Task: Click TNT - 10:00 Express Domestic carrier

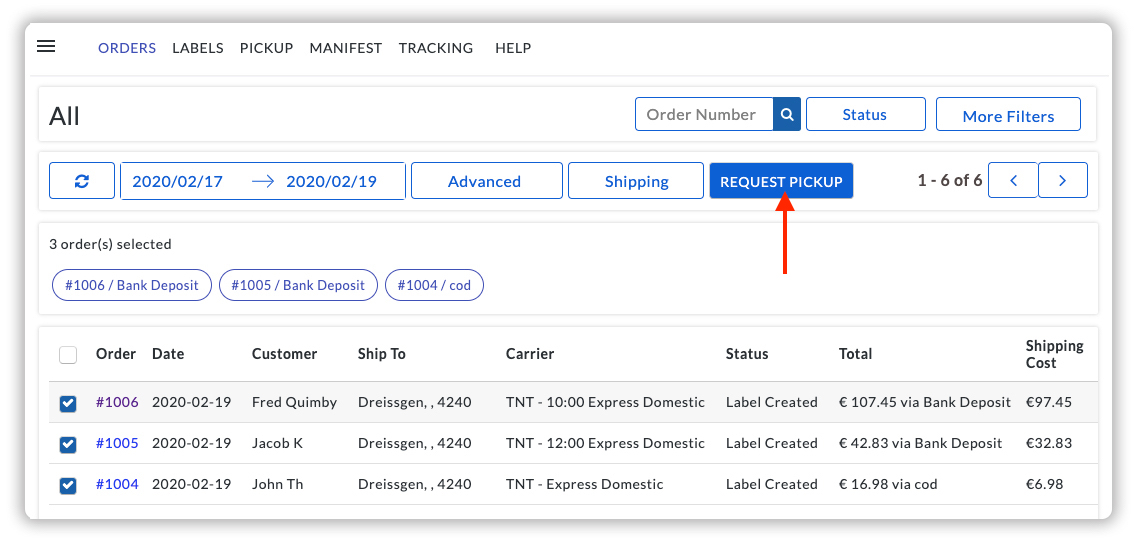Action: [605, 402]
